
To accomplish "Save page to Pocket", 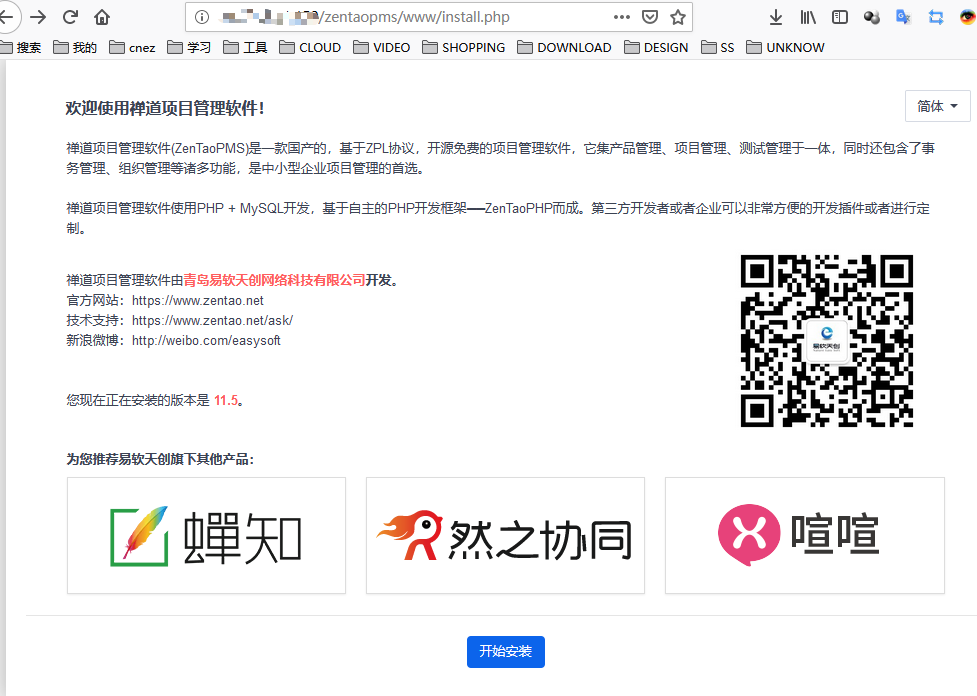I will [x=650, y=17].
